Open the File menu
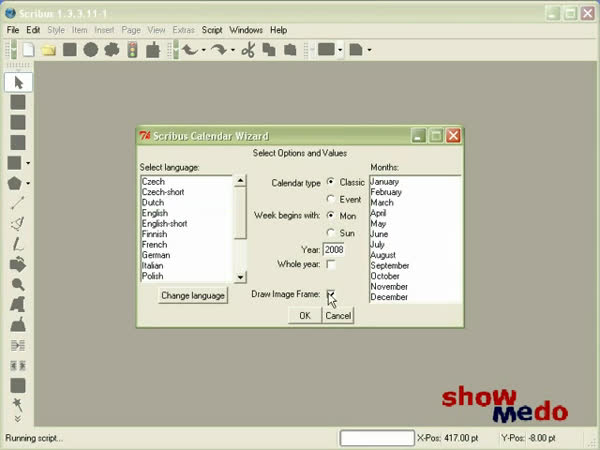Viewport: 600px width, 450px height. pyautogui.click(x=13, y=30)
